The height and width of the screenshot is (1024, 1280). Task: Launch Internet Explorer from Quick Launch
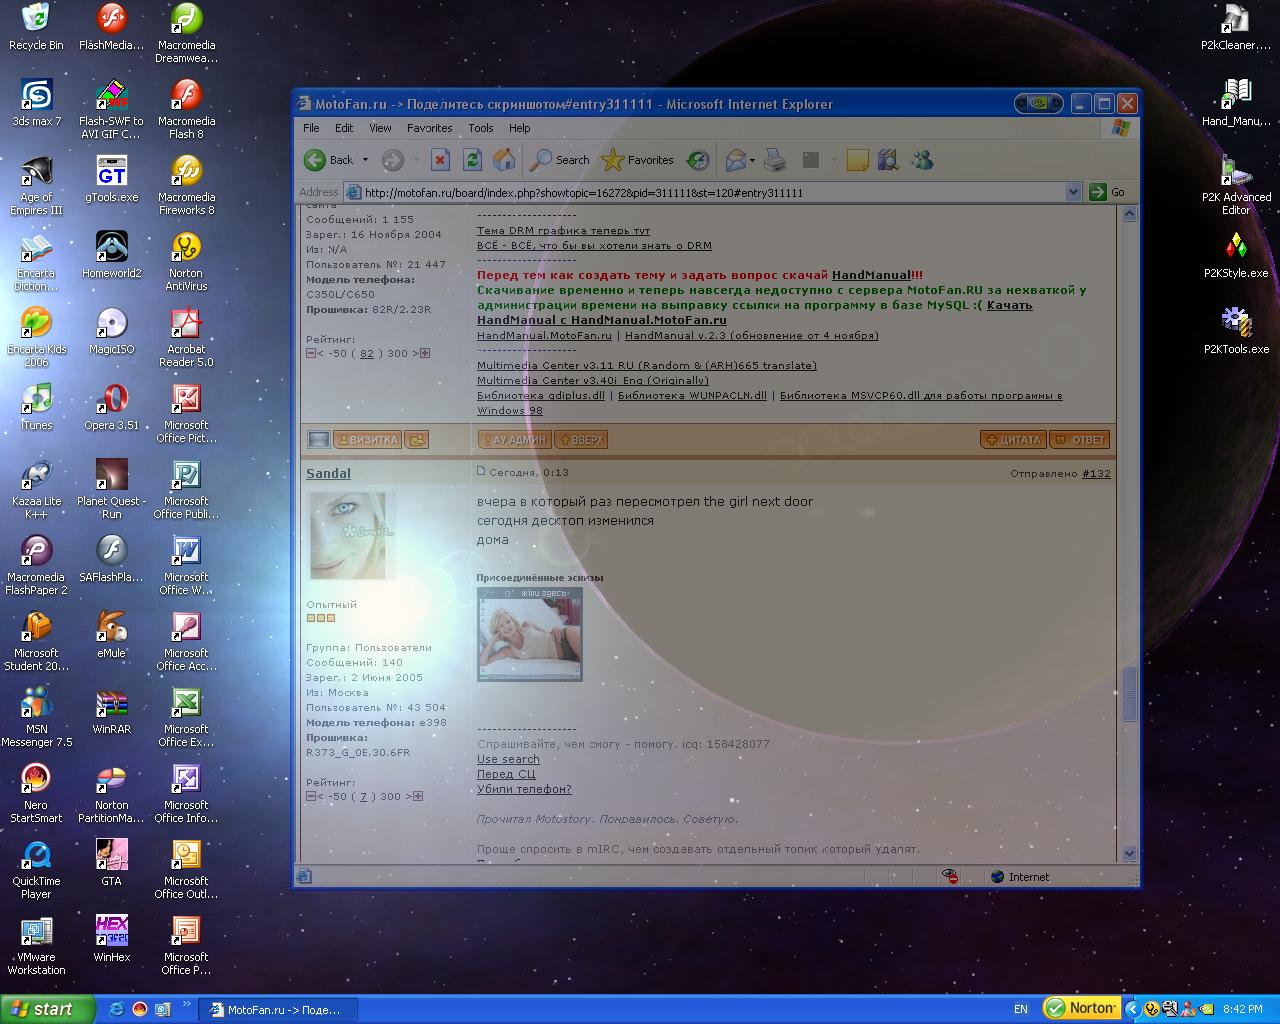click(116, 1010)
